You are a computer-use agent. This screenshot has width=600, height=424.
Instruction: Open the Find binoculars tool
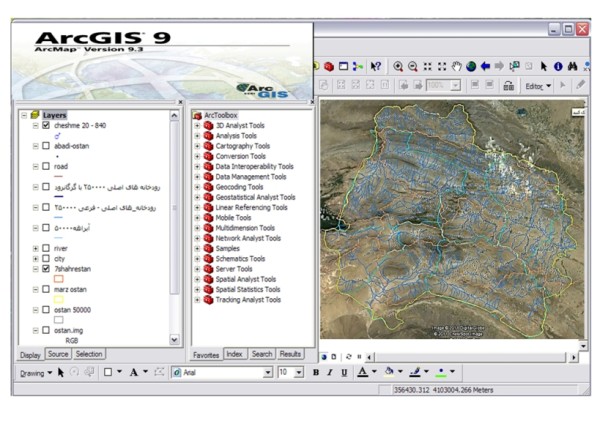(x=573, y=66)
